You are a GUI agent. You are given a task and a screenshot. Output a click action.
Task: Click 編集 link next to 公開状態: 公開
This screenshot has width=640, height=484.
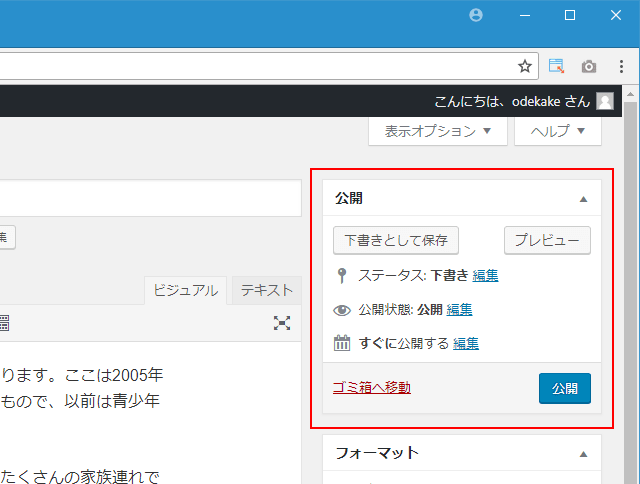tap(459, 310)
